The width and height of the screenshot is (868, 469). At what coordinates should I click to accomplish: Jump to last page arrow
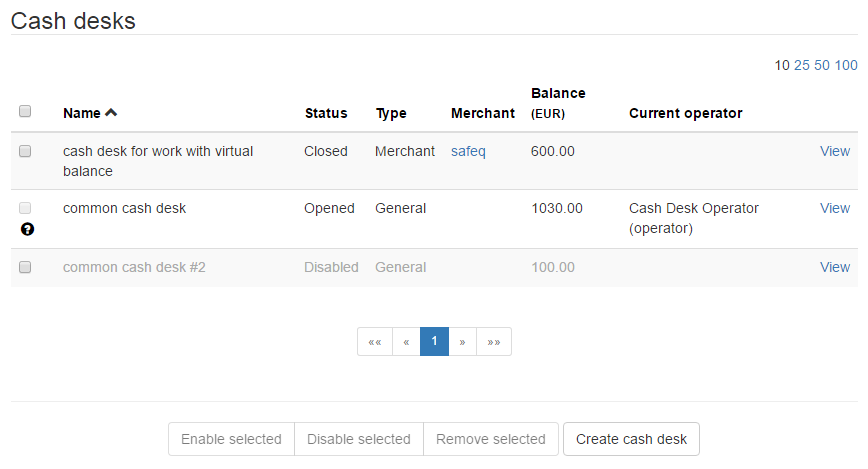pos(494,342)
